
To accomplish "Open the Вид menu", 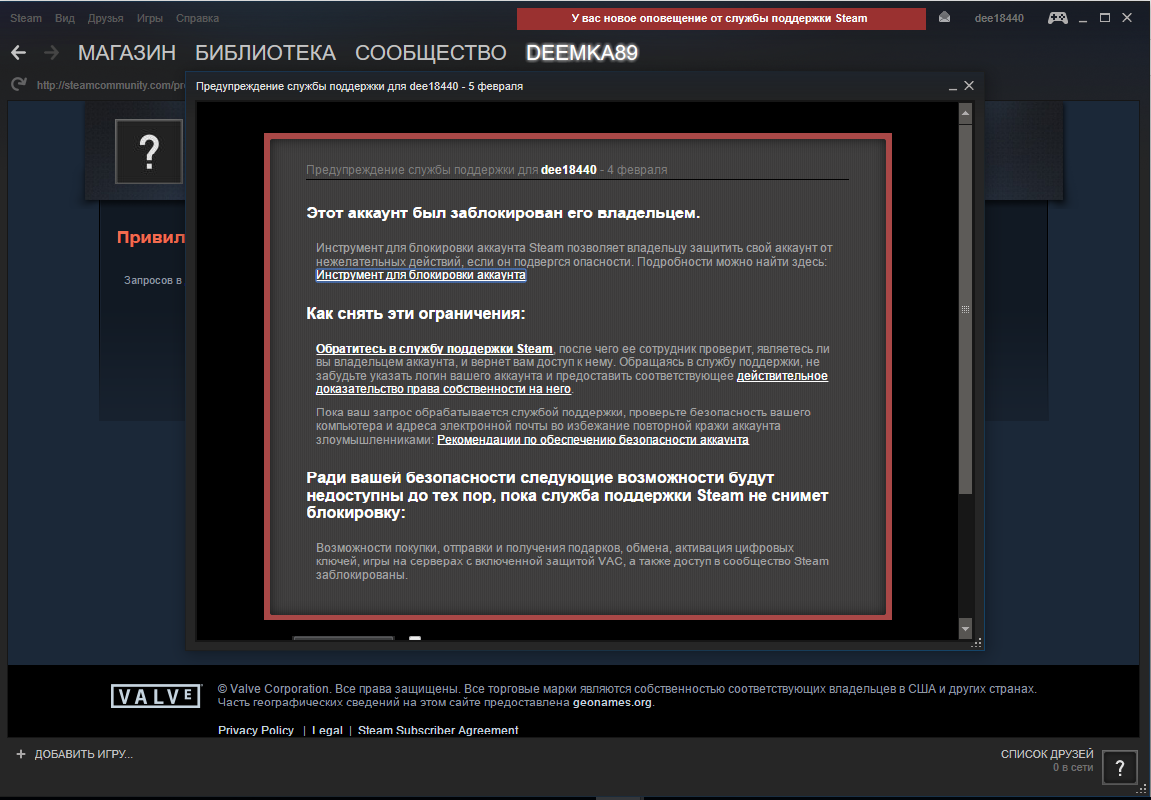I will (x=65, y=18).
